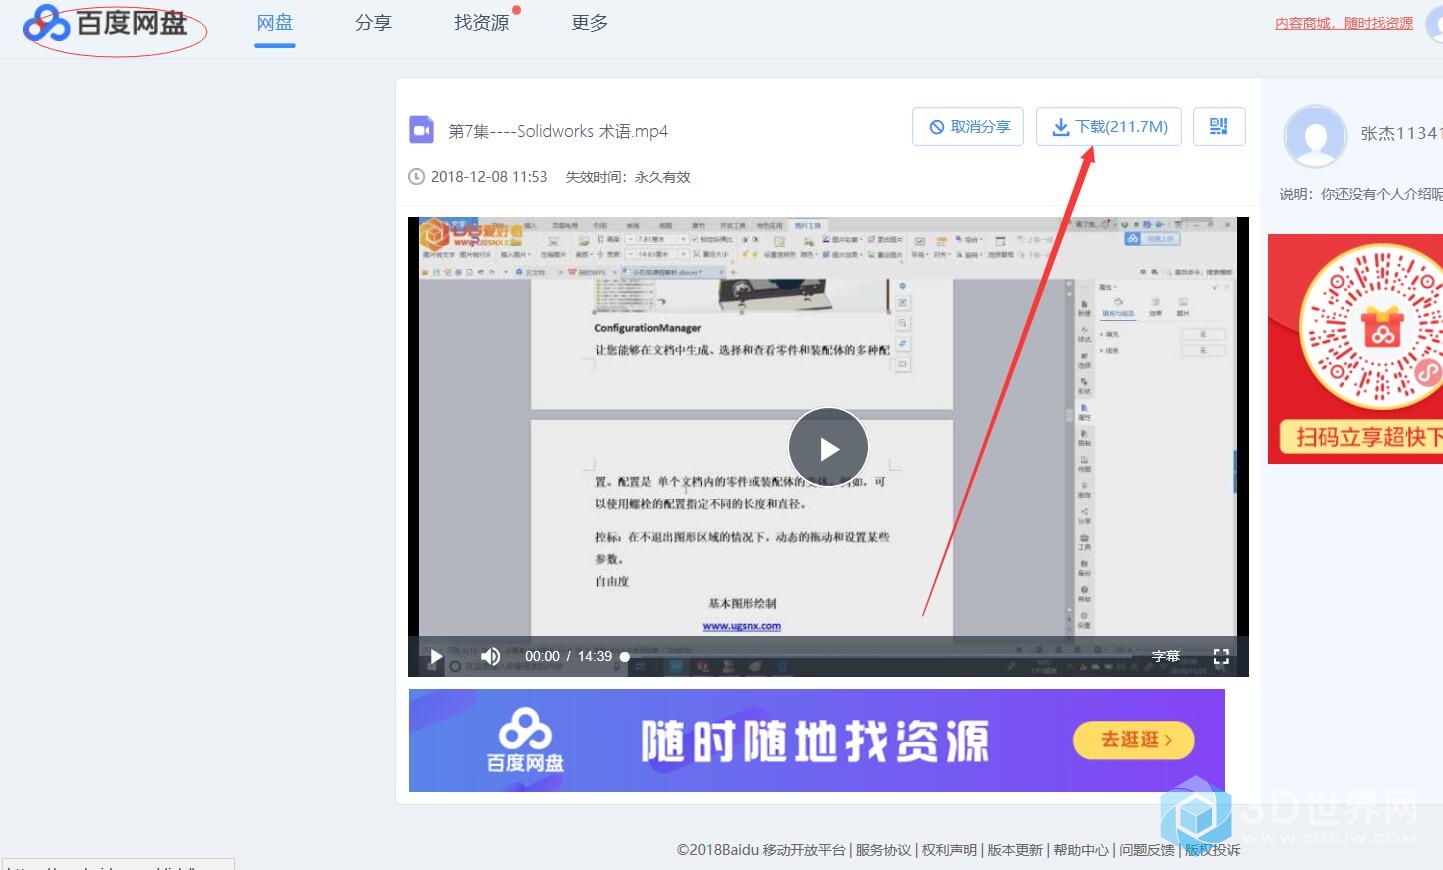Click the video file type icon

click(x=421, y=130)
